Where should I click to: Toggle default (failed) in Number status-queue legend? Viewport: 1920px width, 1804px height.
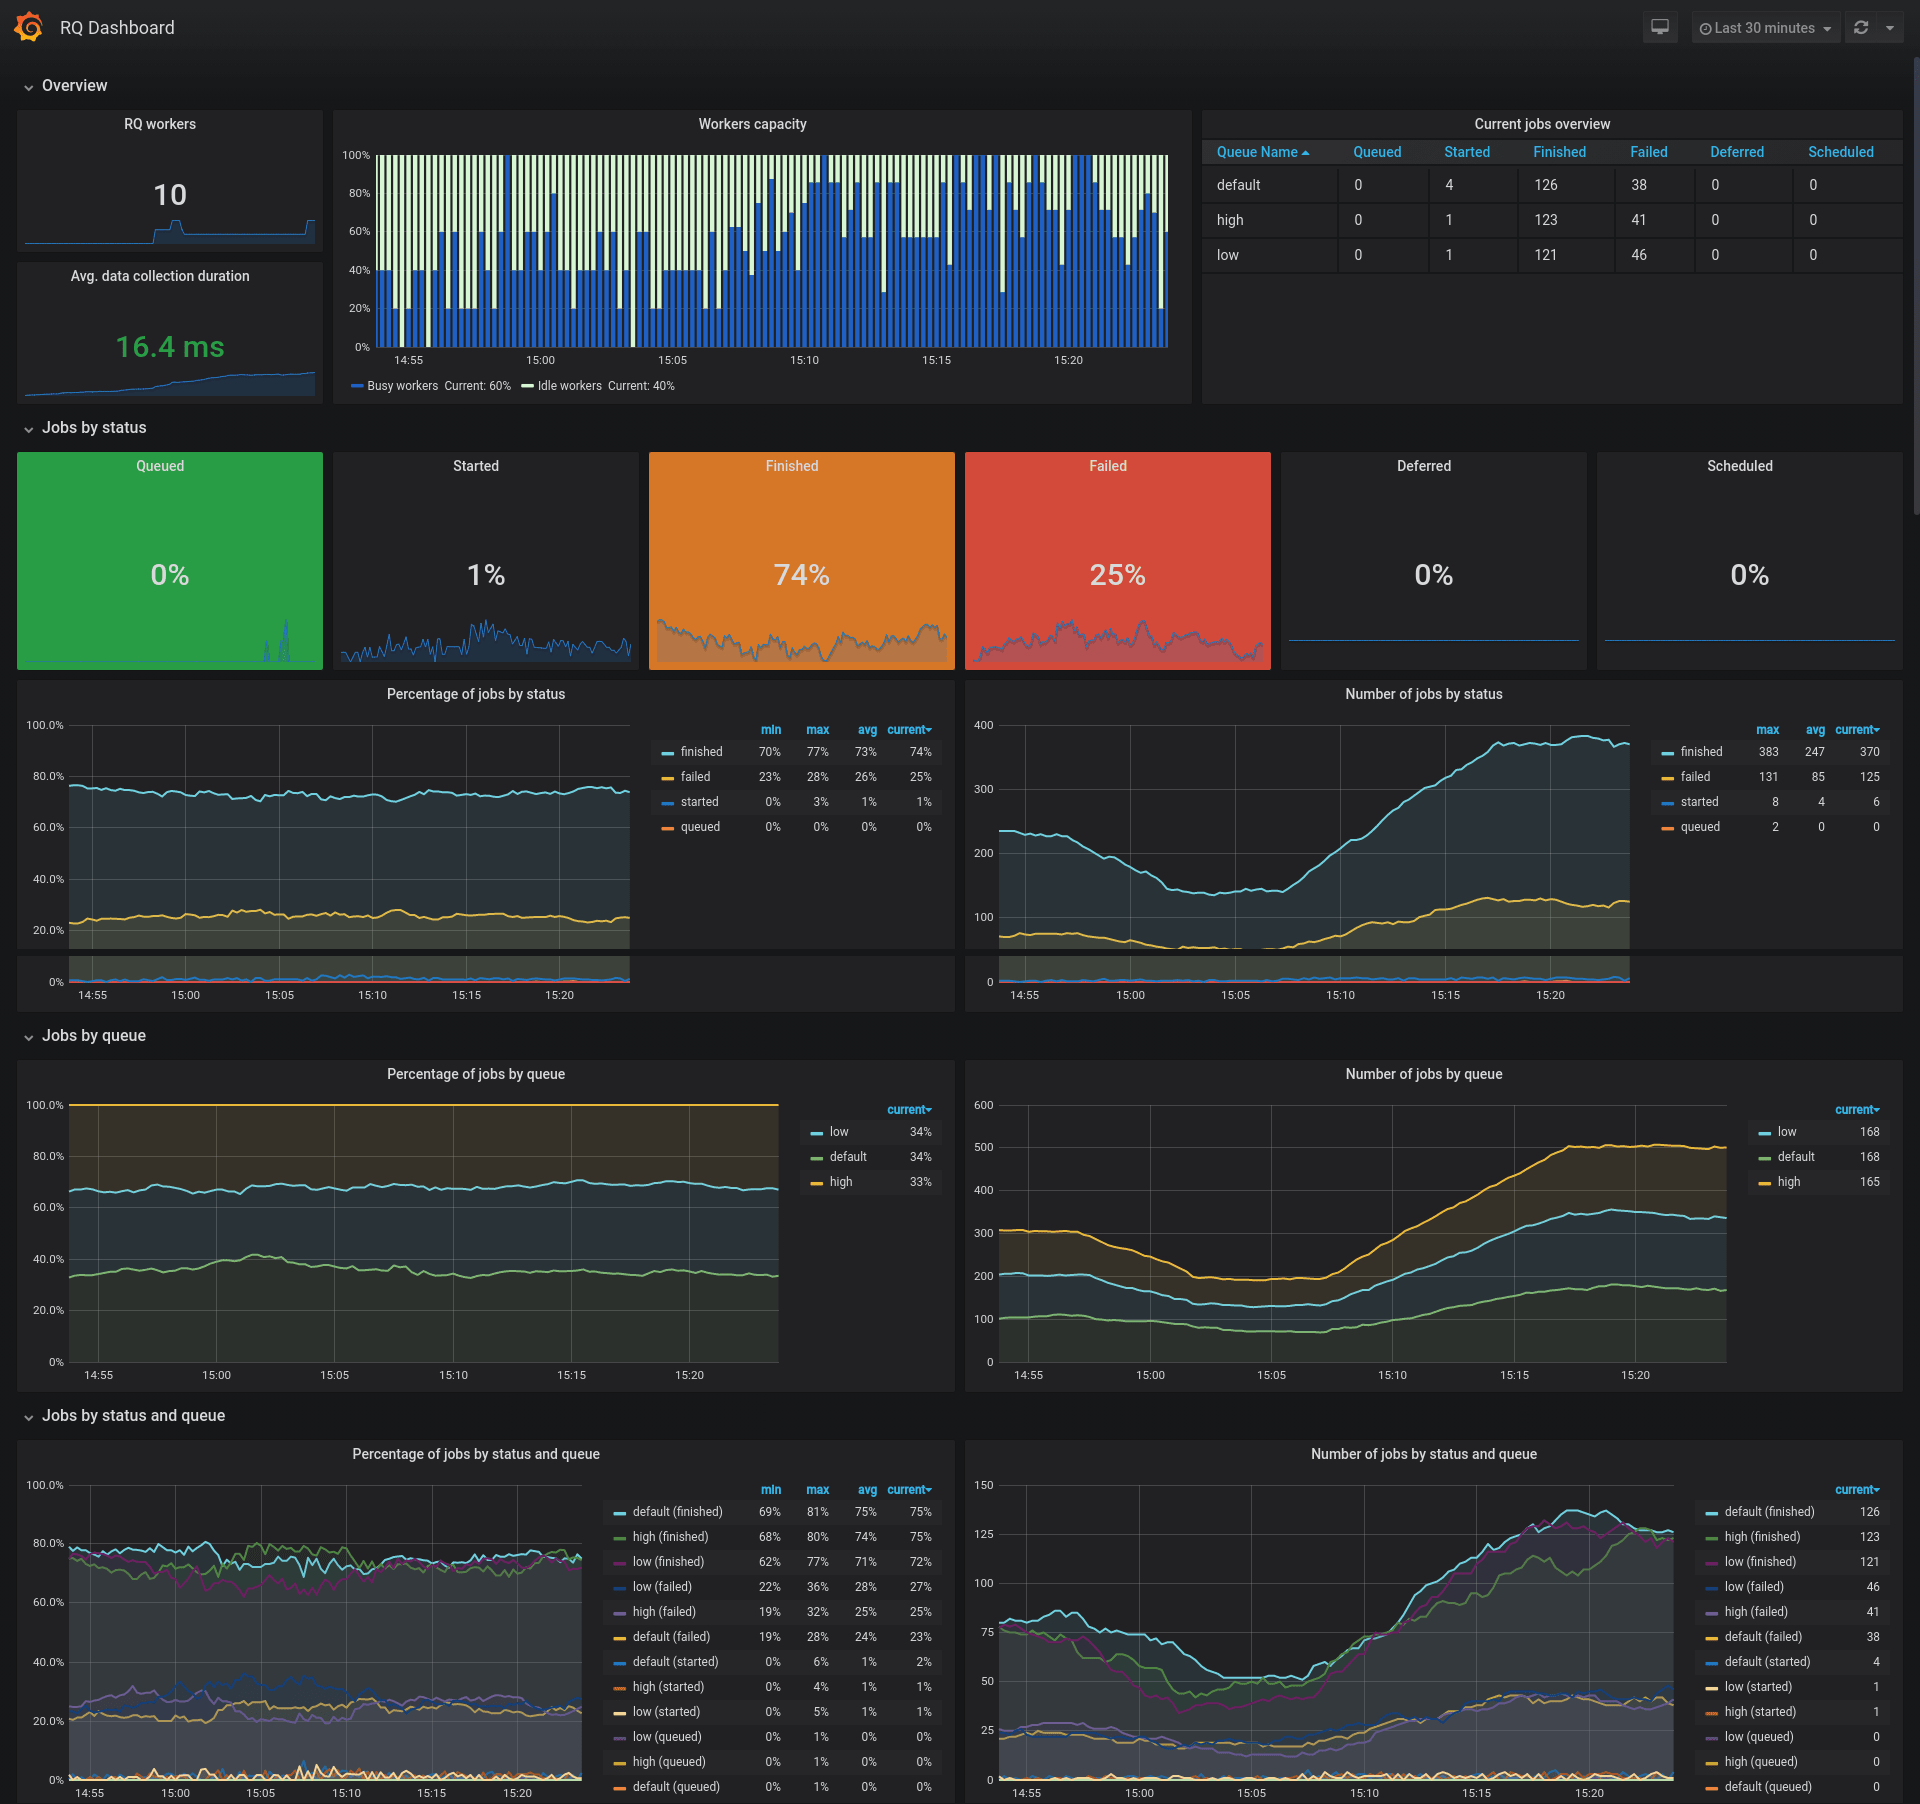(1763, 1637)
